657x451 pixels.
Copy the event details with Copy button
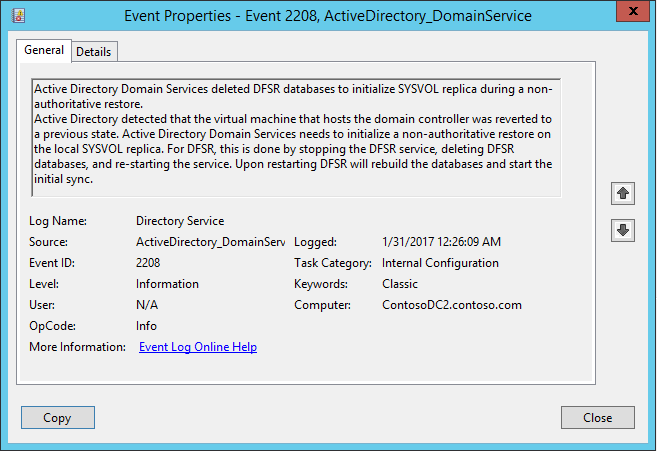tap(58, 417)
